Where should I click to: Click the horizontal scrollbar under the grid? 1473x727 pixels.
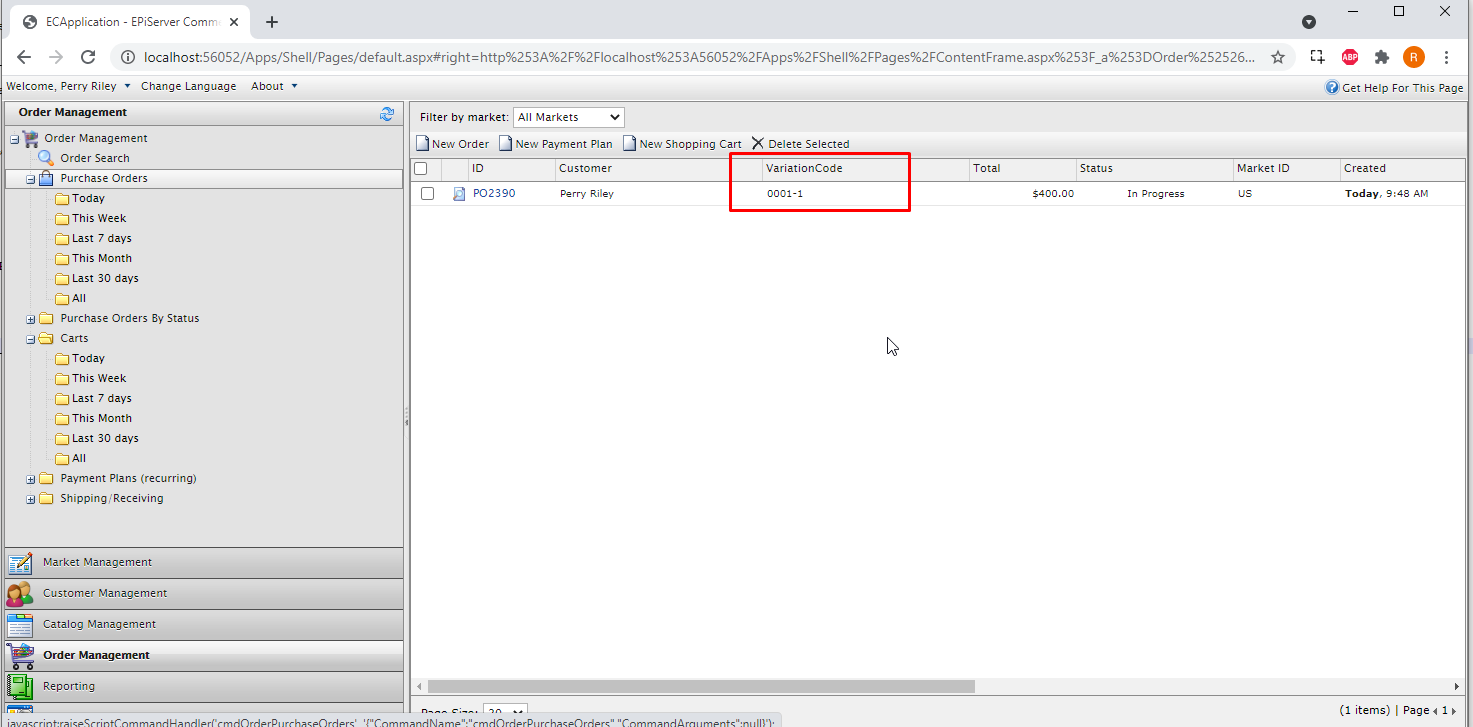[x=700, y=687]
